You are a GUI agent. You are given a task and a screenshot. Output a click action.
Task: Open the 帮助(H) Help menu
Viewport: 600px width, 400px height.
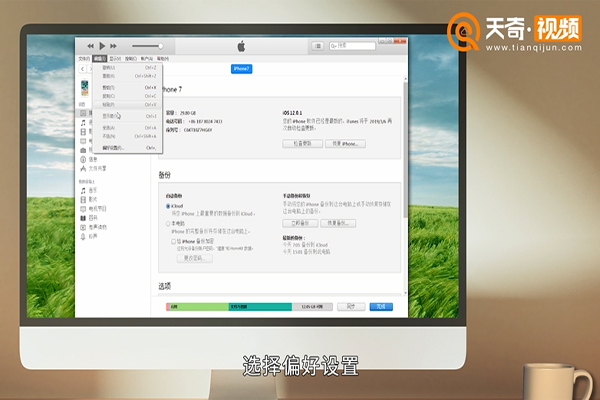point(163,59)
